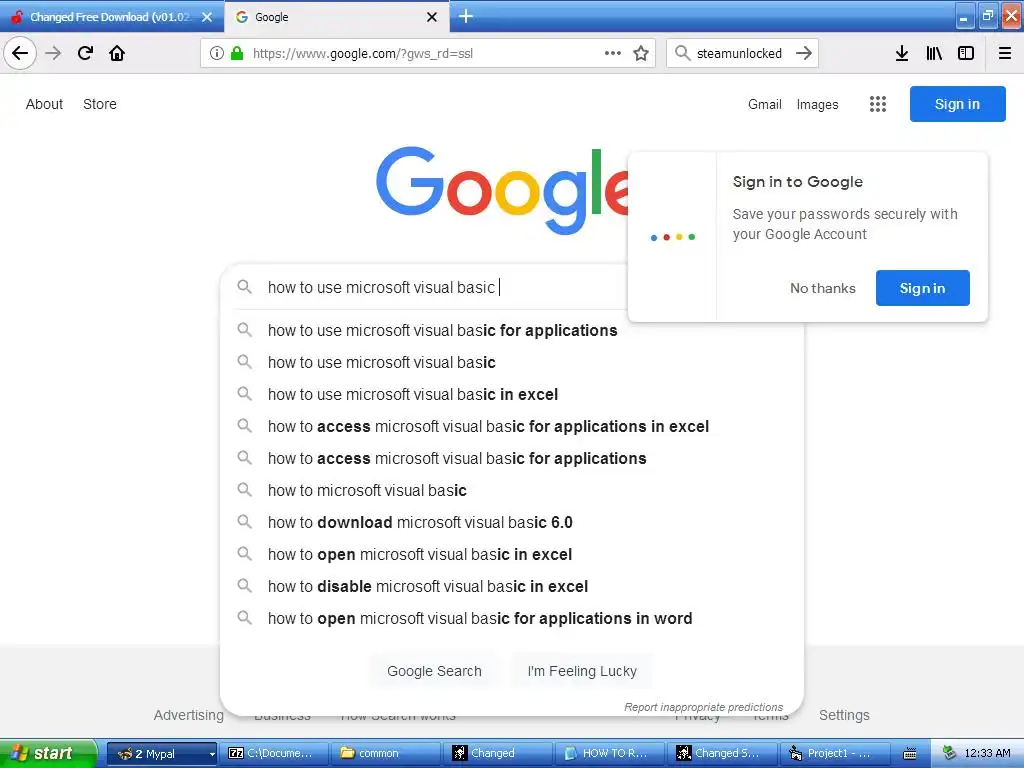Dismiss popup with No thanks
The width and height of the screenshot is (1024, 768).
[822, 288]
